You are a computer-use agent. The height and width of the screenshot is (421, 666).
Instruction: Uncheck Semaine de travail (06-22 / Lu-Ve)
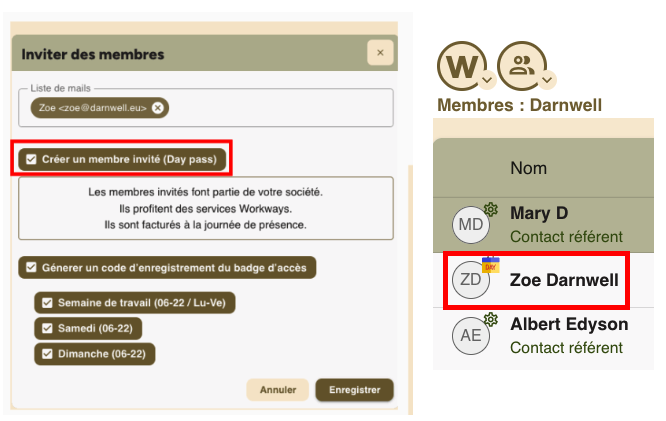coord(46,302)
